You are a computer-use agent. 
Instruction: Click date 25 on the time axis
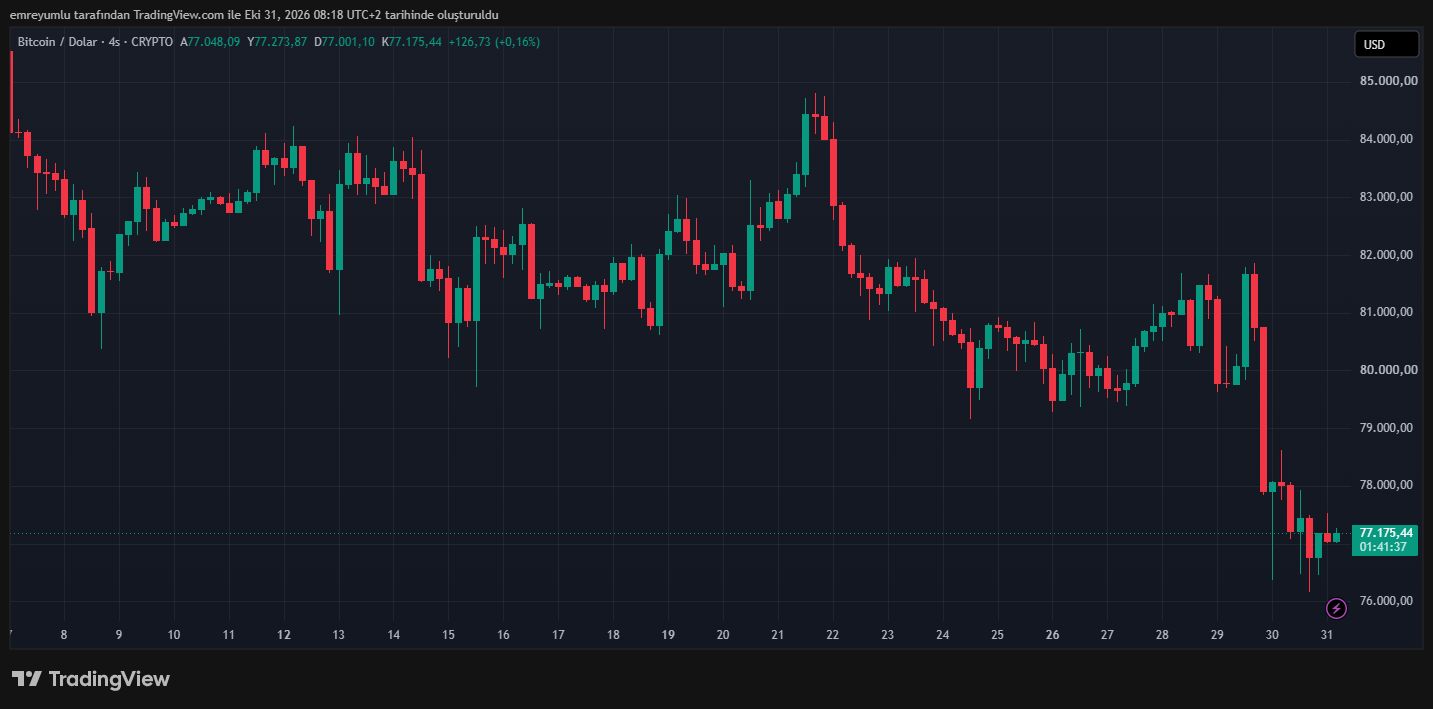998,635
